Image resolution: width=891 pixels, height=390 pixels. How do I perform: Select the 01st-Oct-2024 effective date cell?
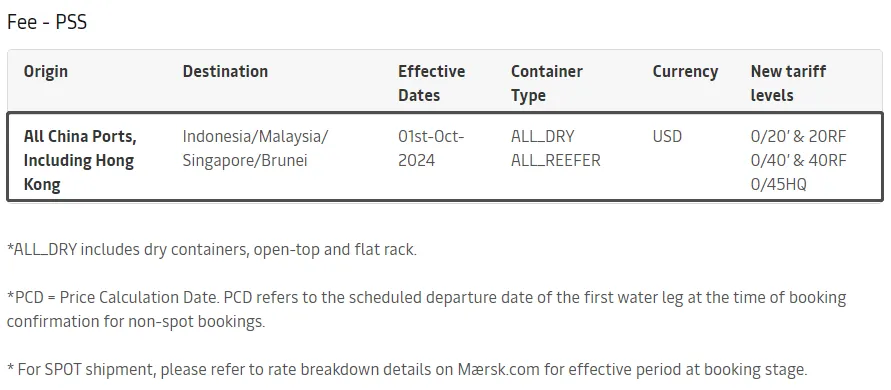point(431,148)
